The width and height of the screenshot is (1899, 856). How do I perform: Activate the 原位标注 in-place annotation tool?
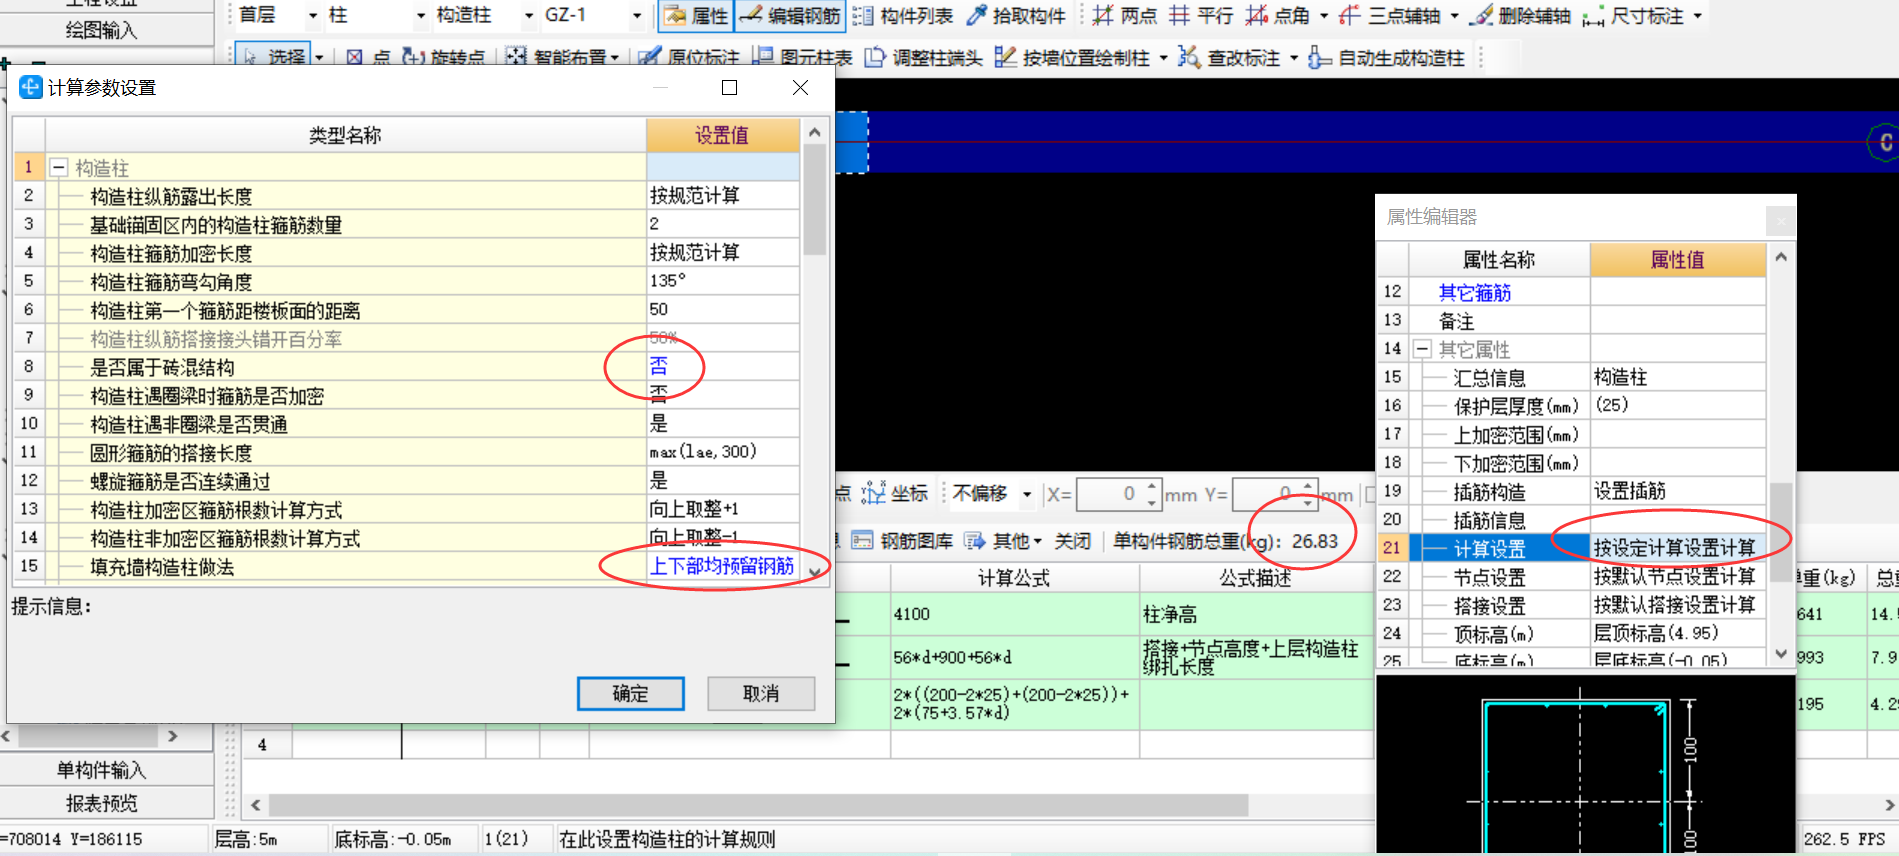point(689,57)
